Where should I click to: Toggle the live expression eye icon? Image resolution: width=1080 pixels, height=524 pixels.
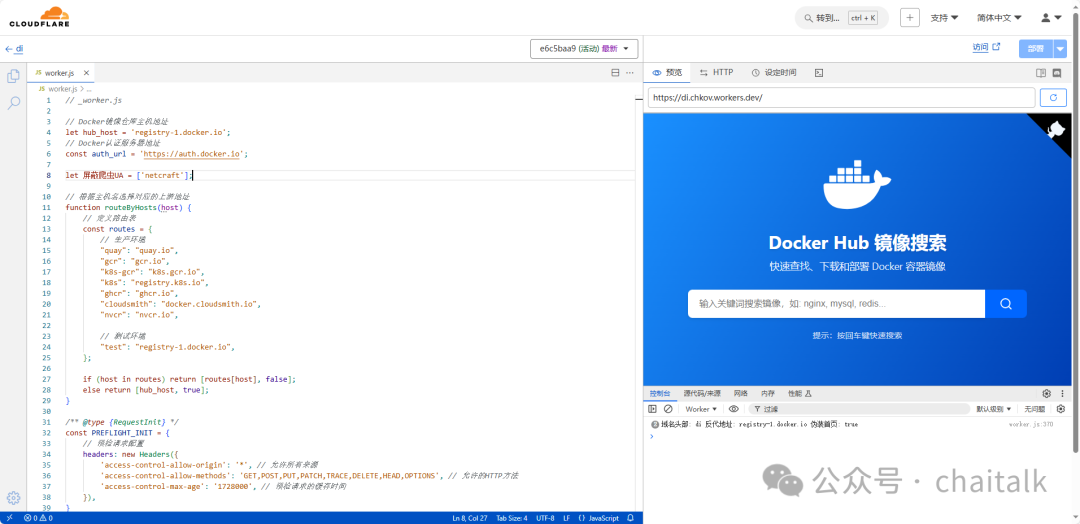click(734, 409)
